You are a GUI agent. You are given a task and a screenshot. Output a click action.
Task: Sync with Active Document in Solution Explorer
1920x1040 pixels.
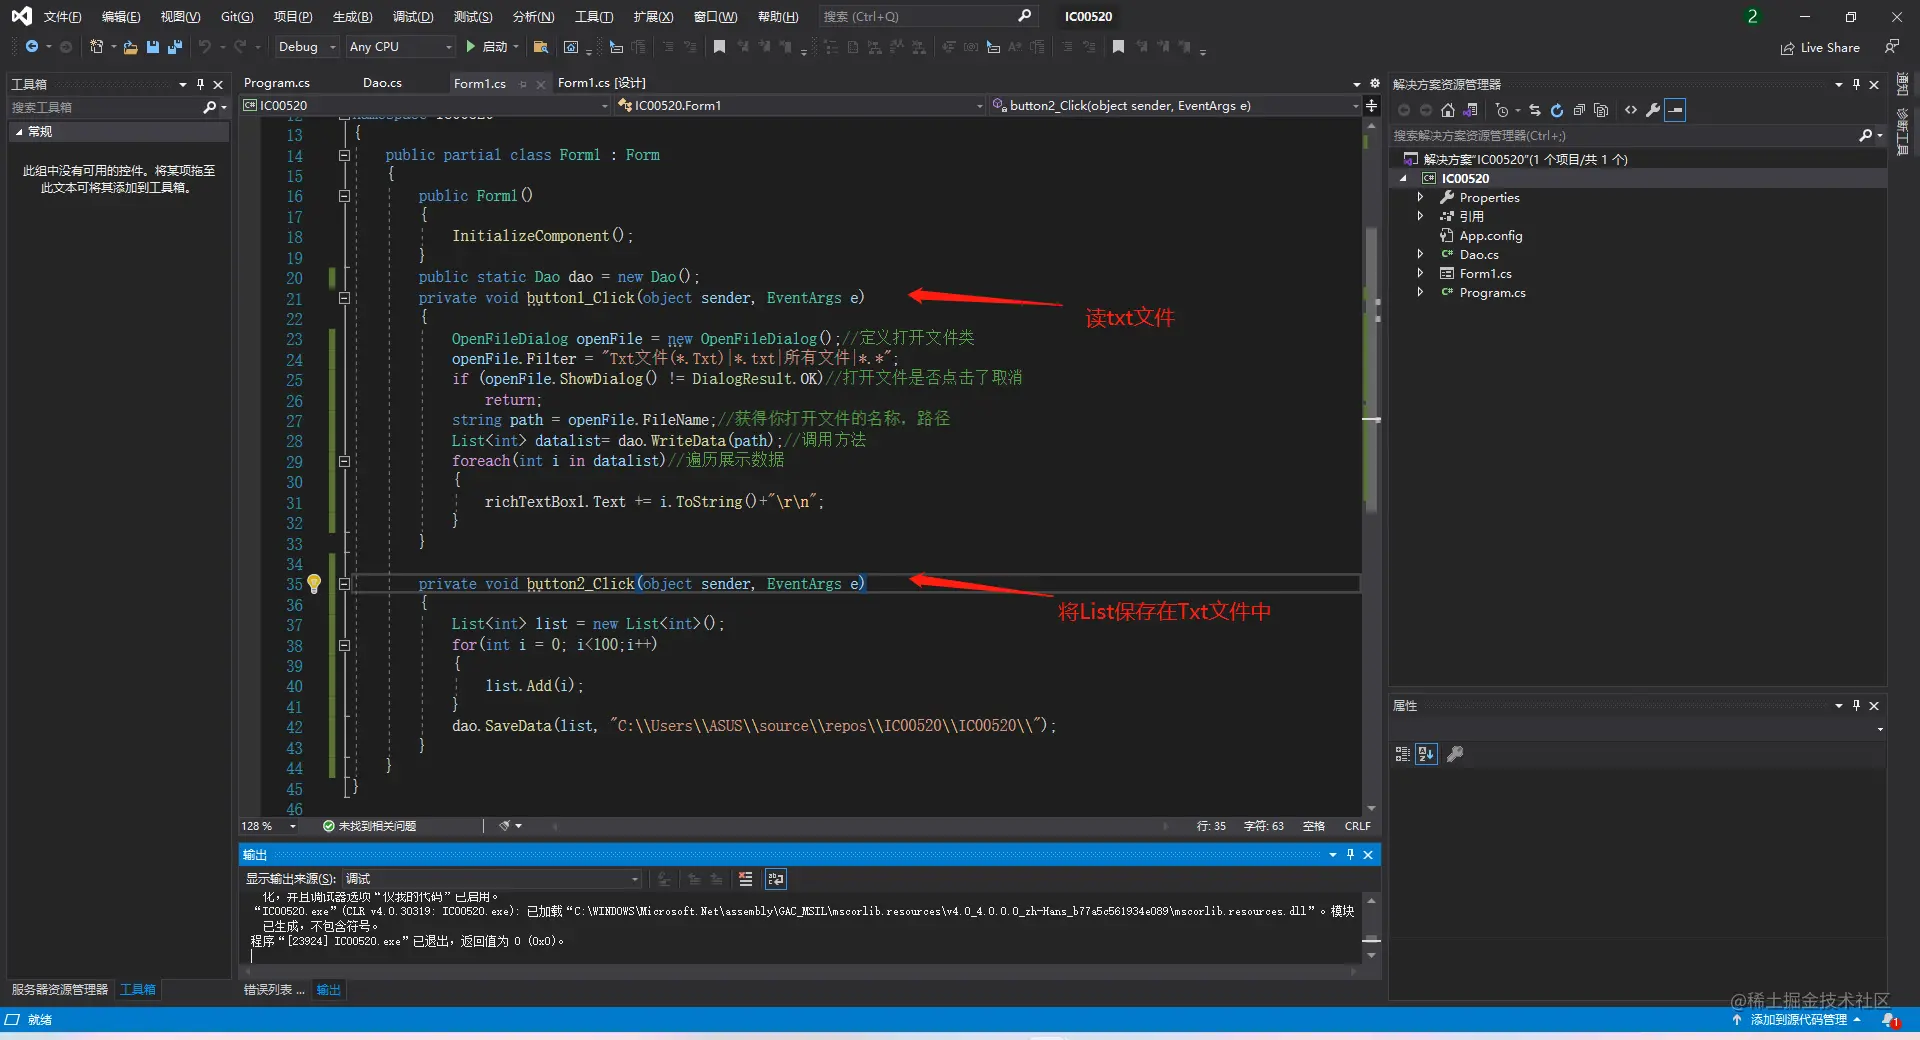tap(1535, 110)
